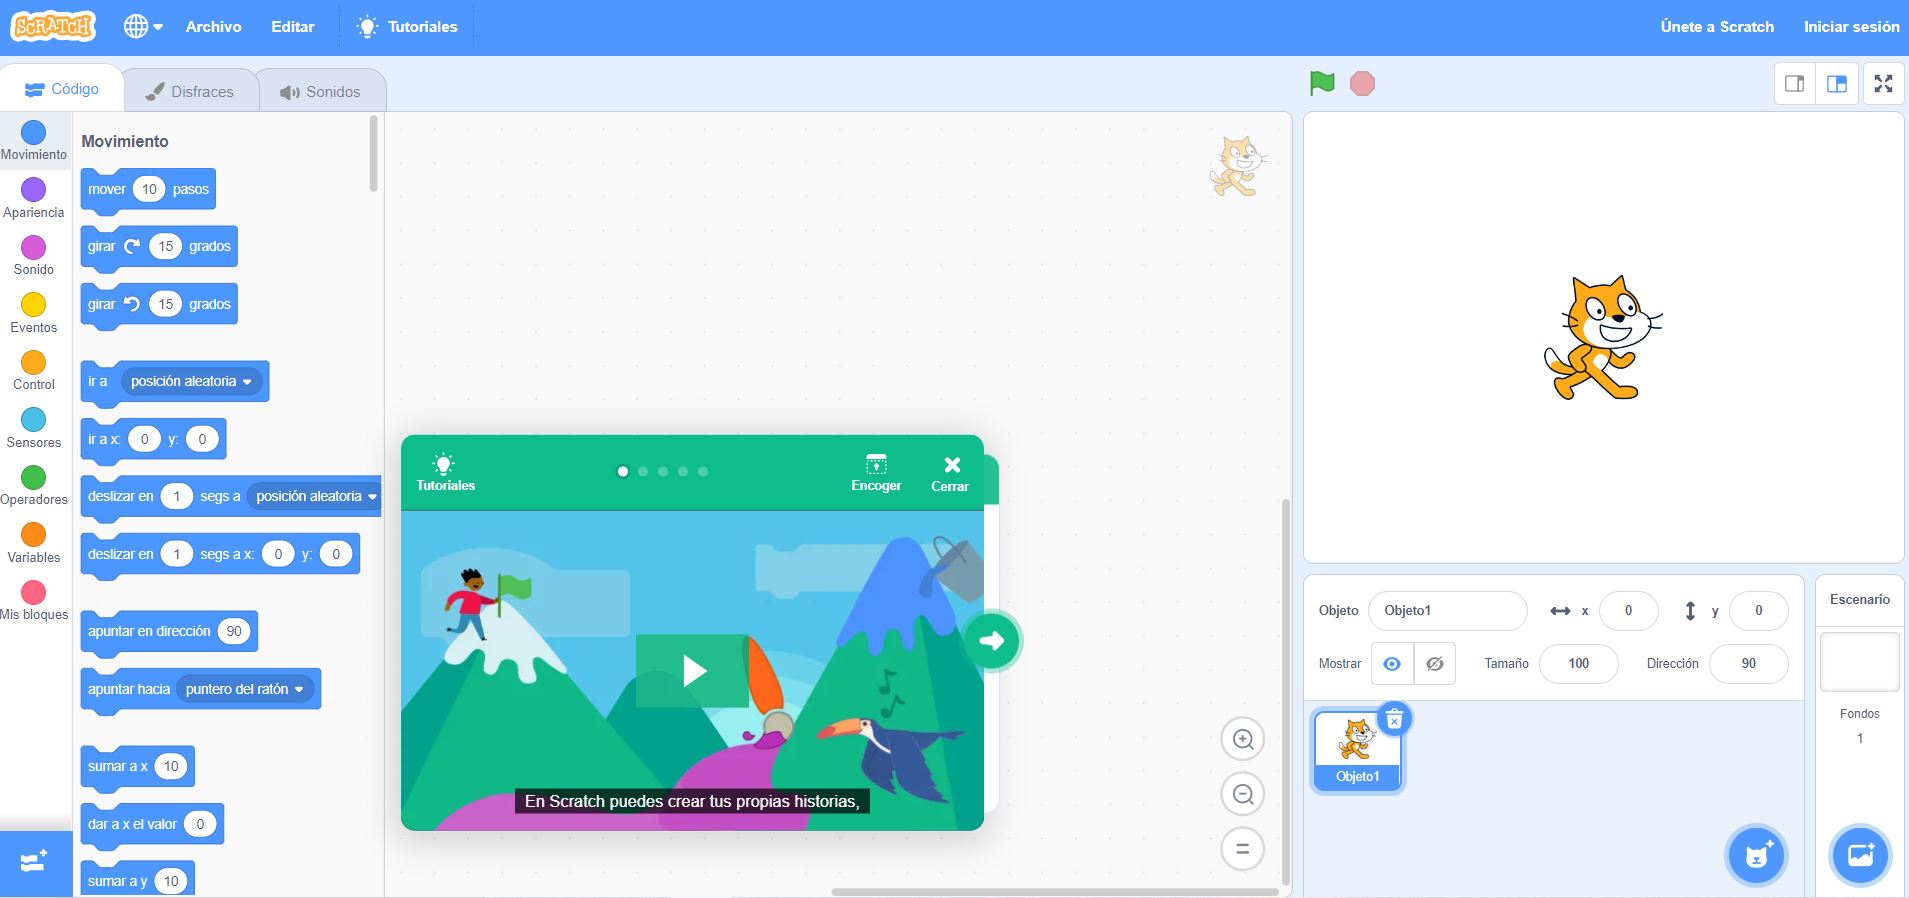
Task: Select the Control block category
Action: pos(34,370)
